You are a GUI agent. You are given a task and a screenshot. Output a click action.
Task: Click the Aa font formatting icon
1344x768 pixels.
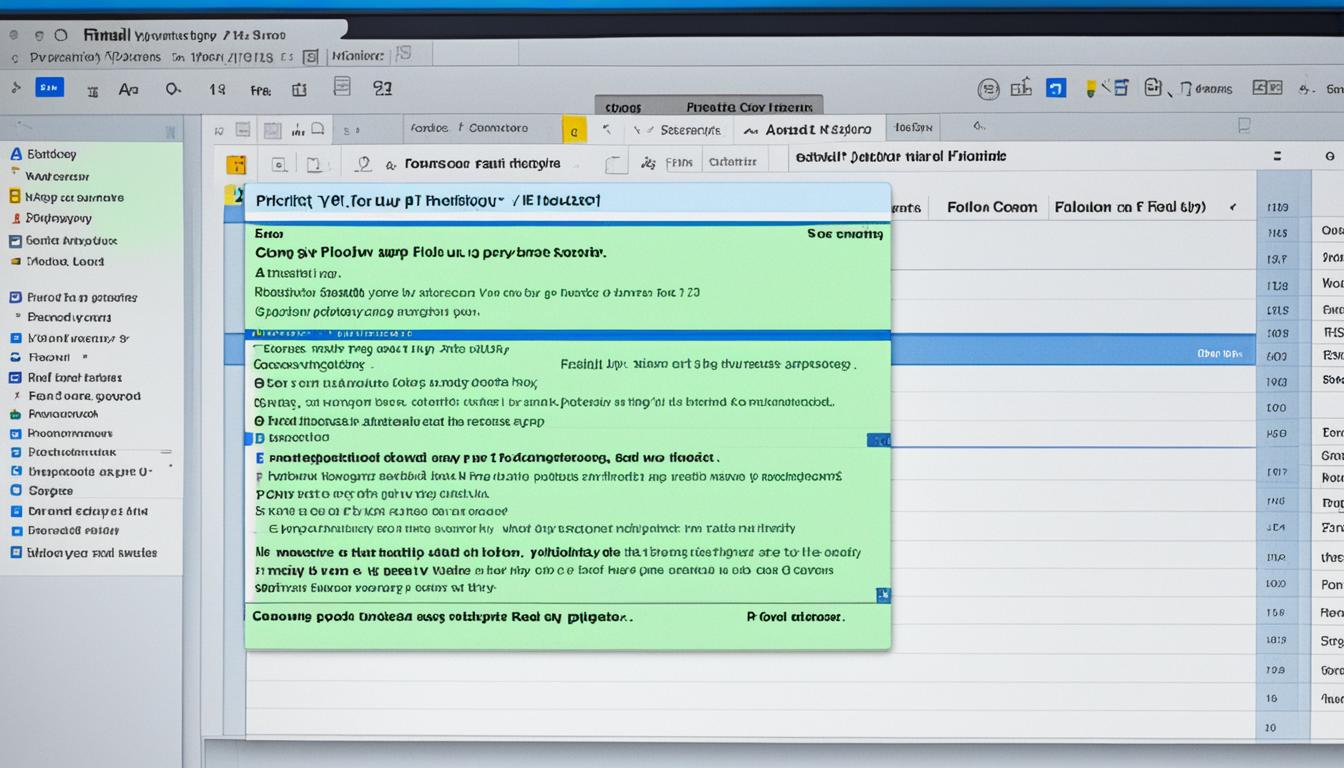(127, 89)
